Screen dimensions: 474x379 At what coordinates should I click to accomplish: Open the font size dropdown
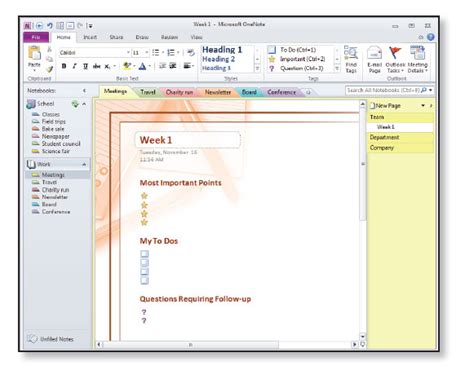coord(146,53)
